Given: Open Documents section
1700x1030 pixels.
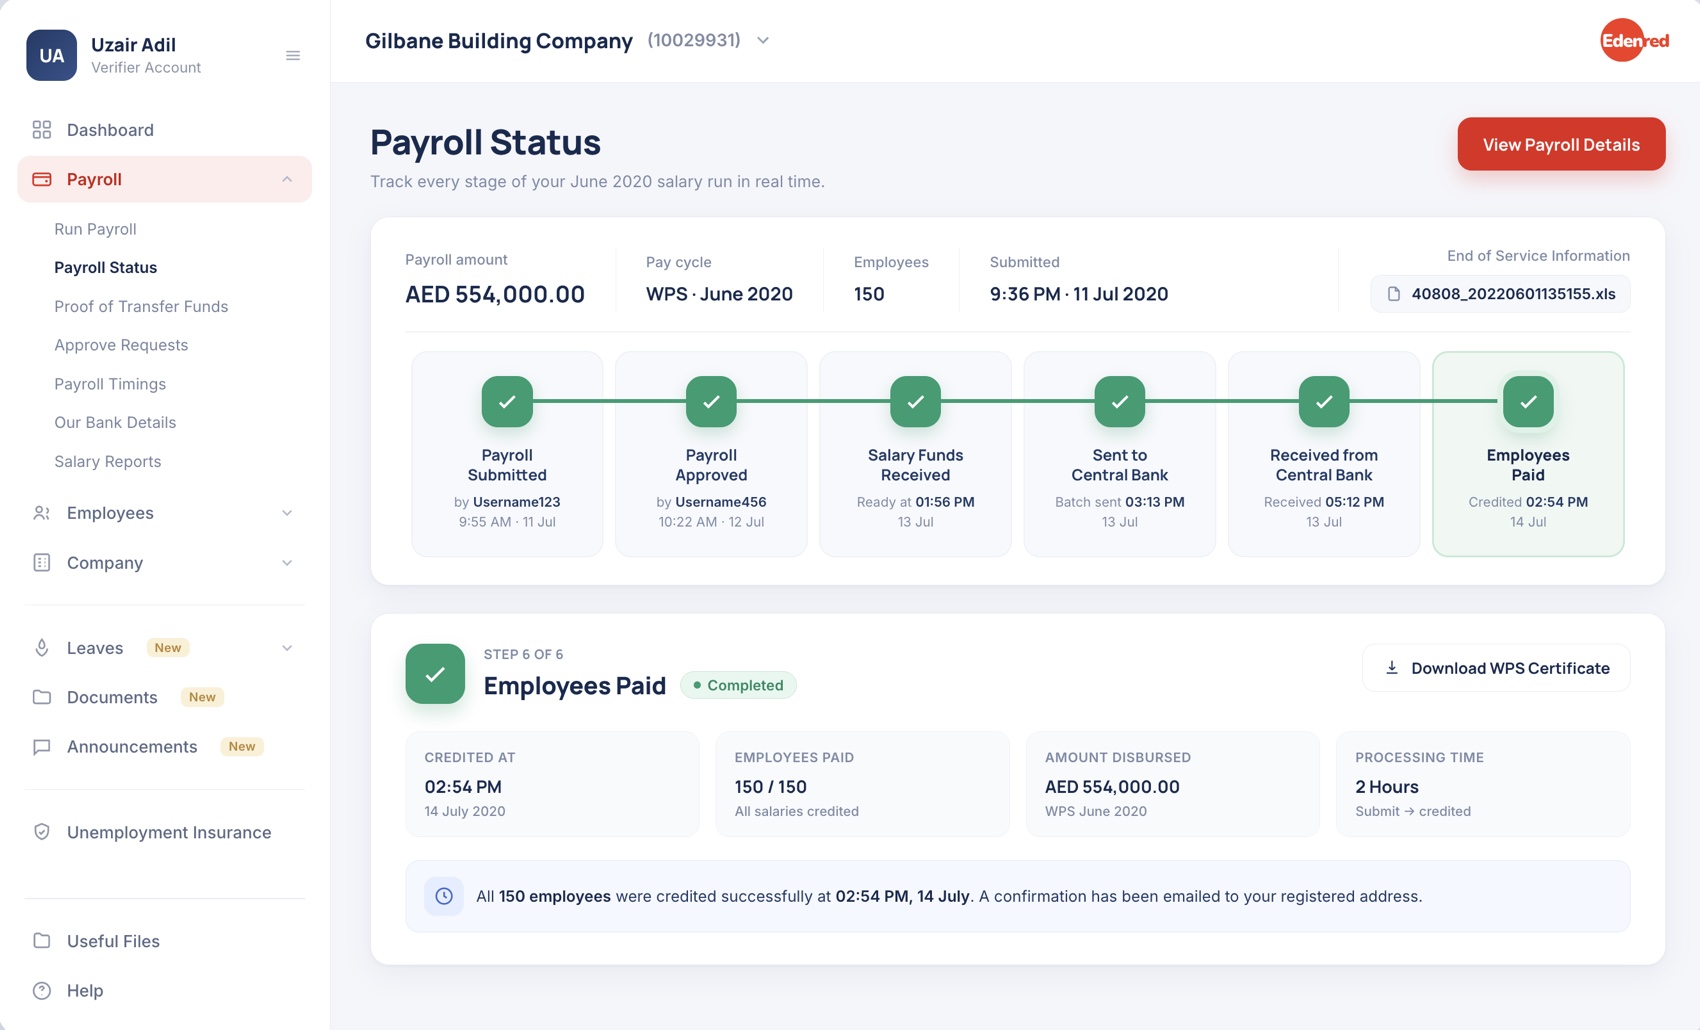Looking at the screenshot, I should [164, 697].
